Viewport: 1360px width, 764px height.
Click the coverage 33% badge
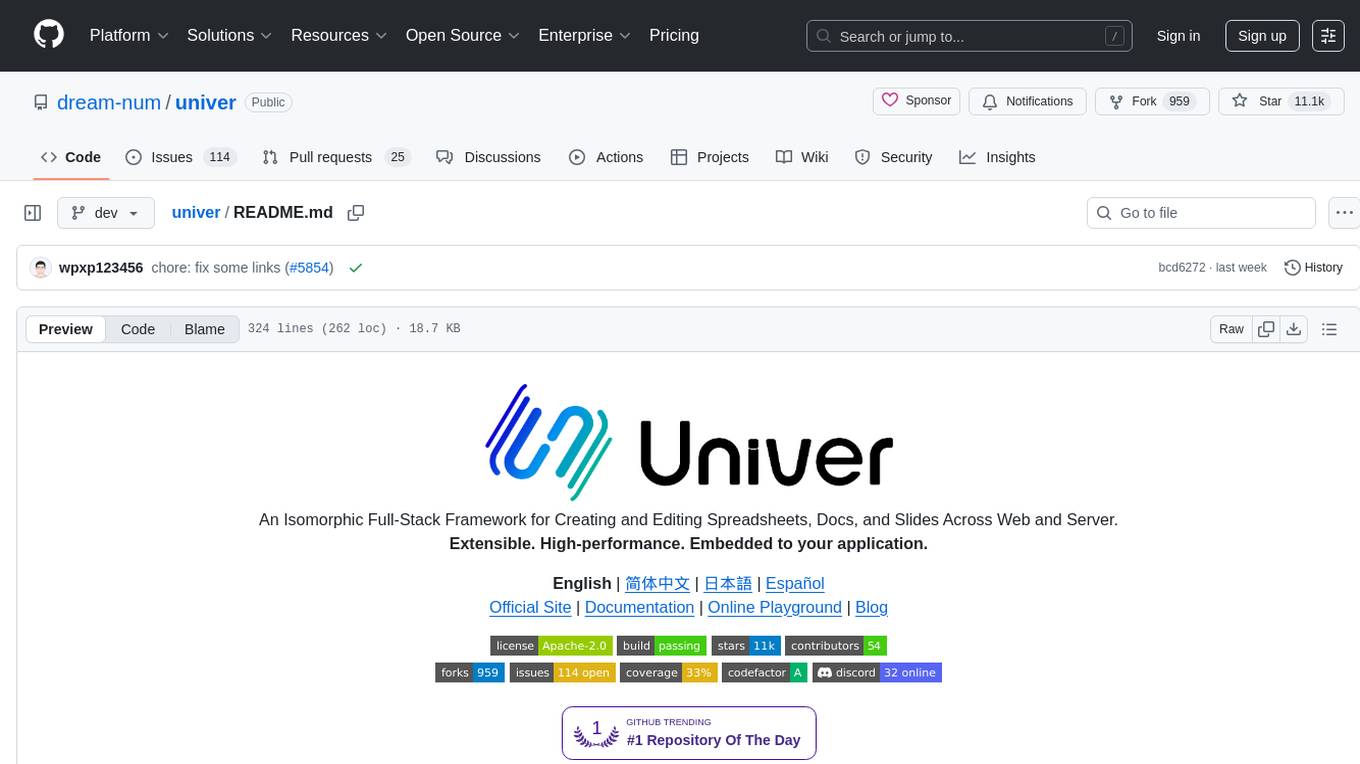pos(668,673)
